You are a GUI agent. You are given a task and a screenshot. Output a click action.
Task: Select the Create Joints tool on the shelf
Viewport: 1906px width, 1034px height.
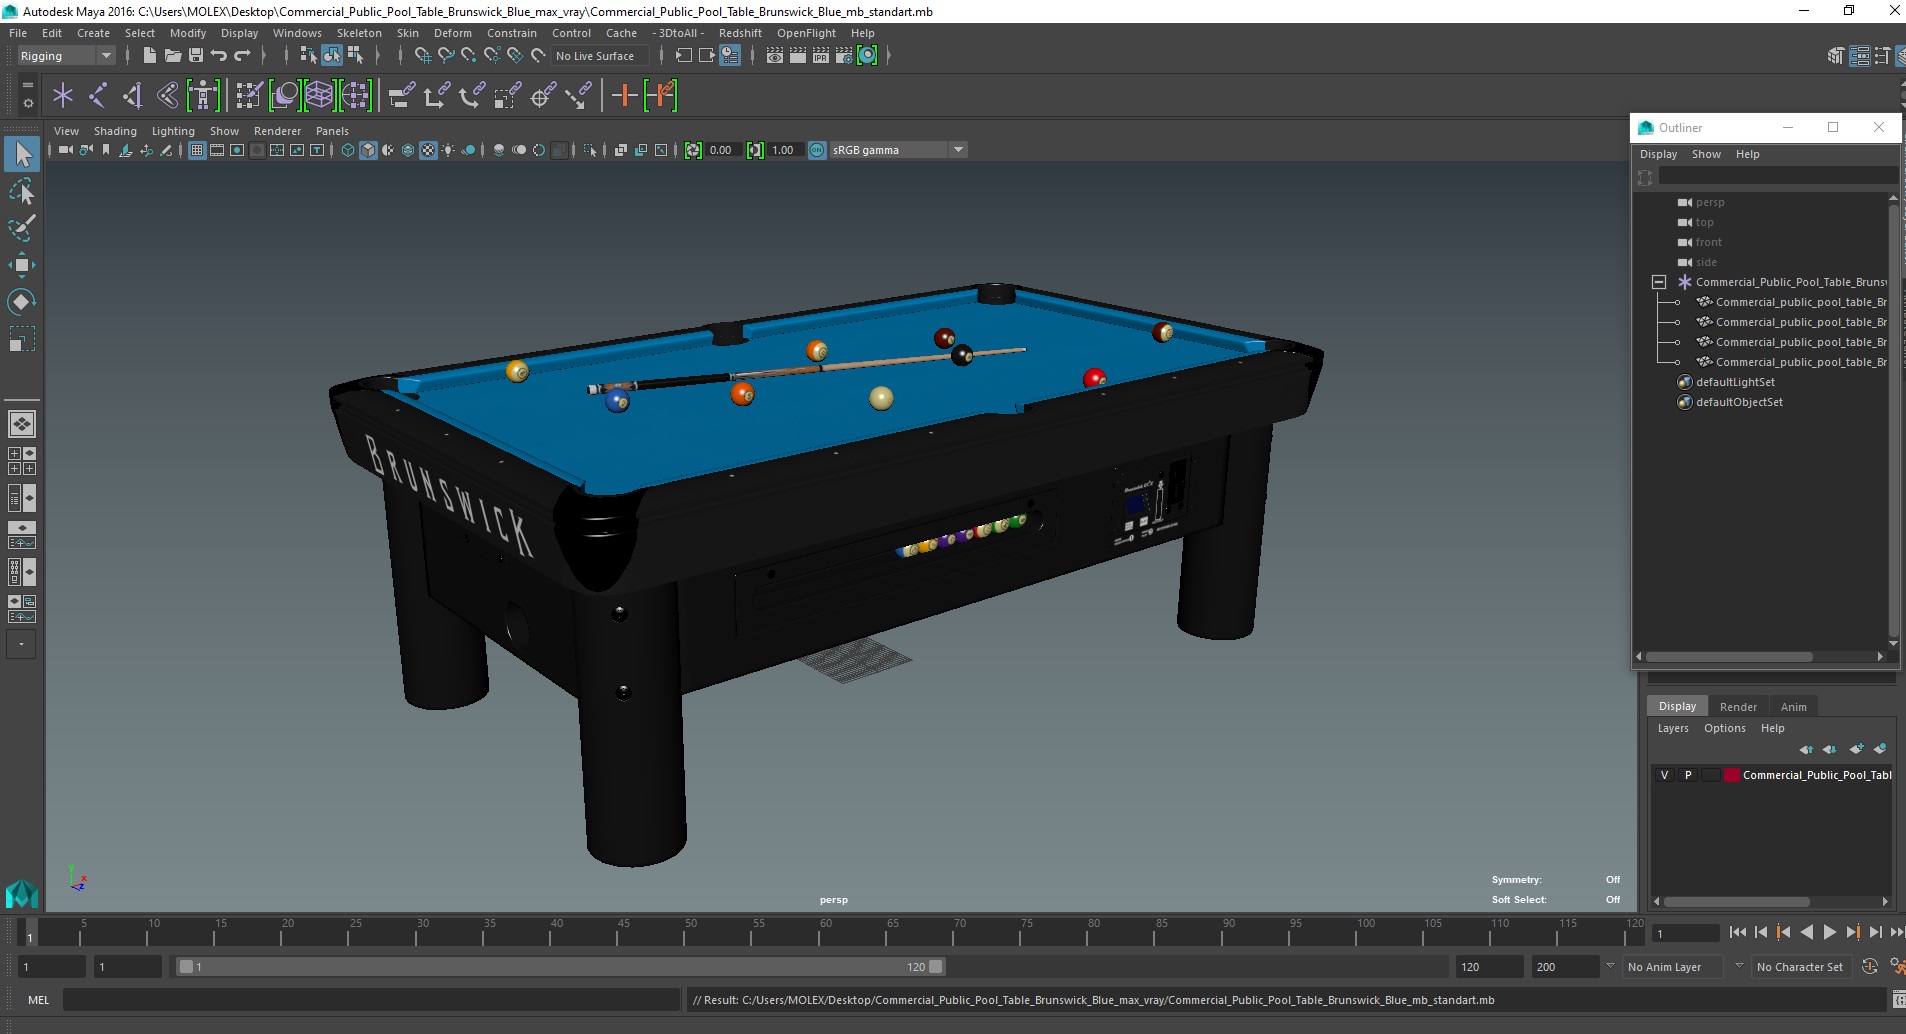click(x=98, y=96)
